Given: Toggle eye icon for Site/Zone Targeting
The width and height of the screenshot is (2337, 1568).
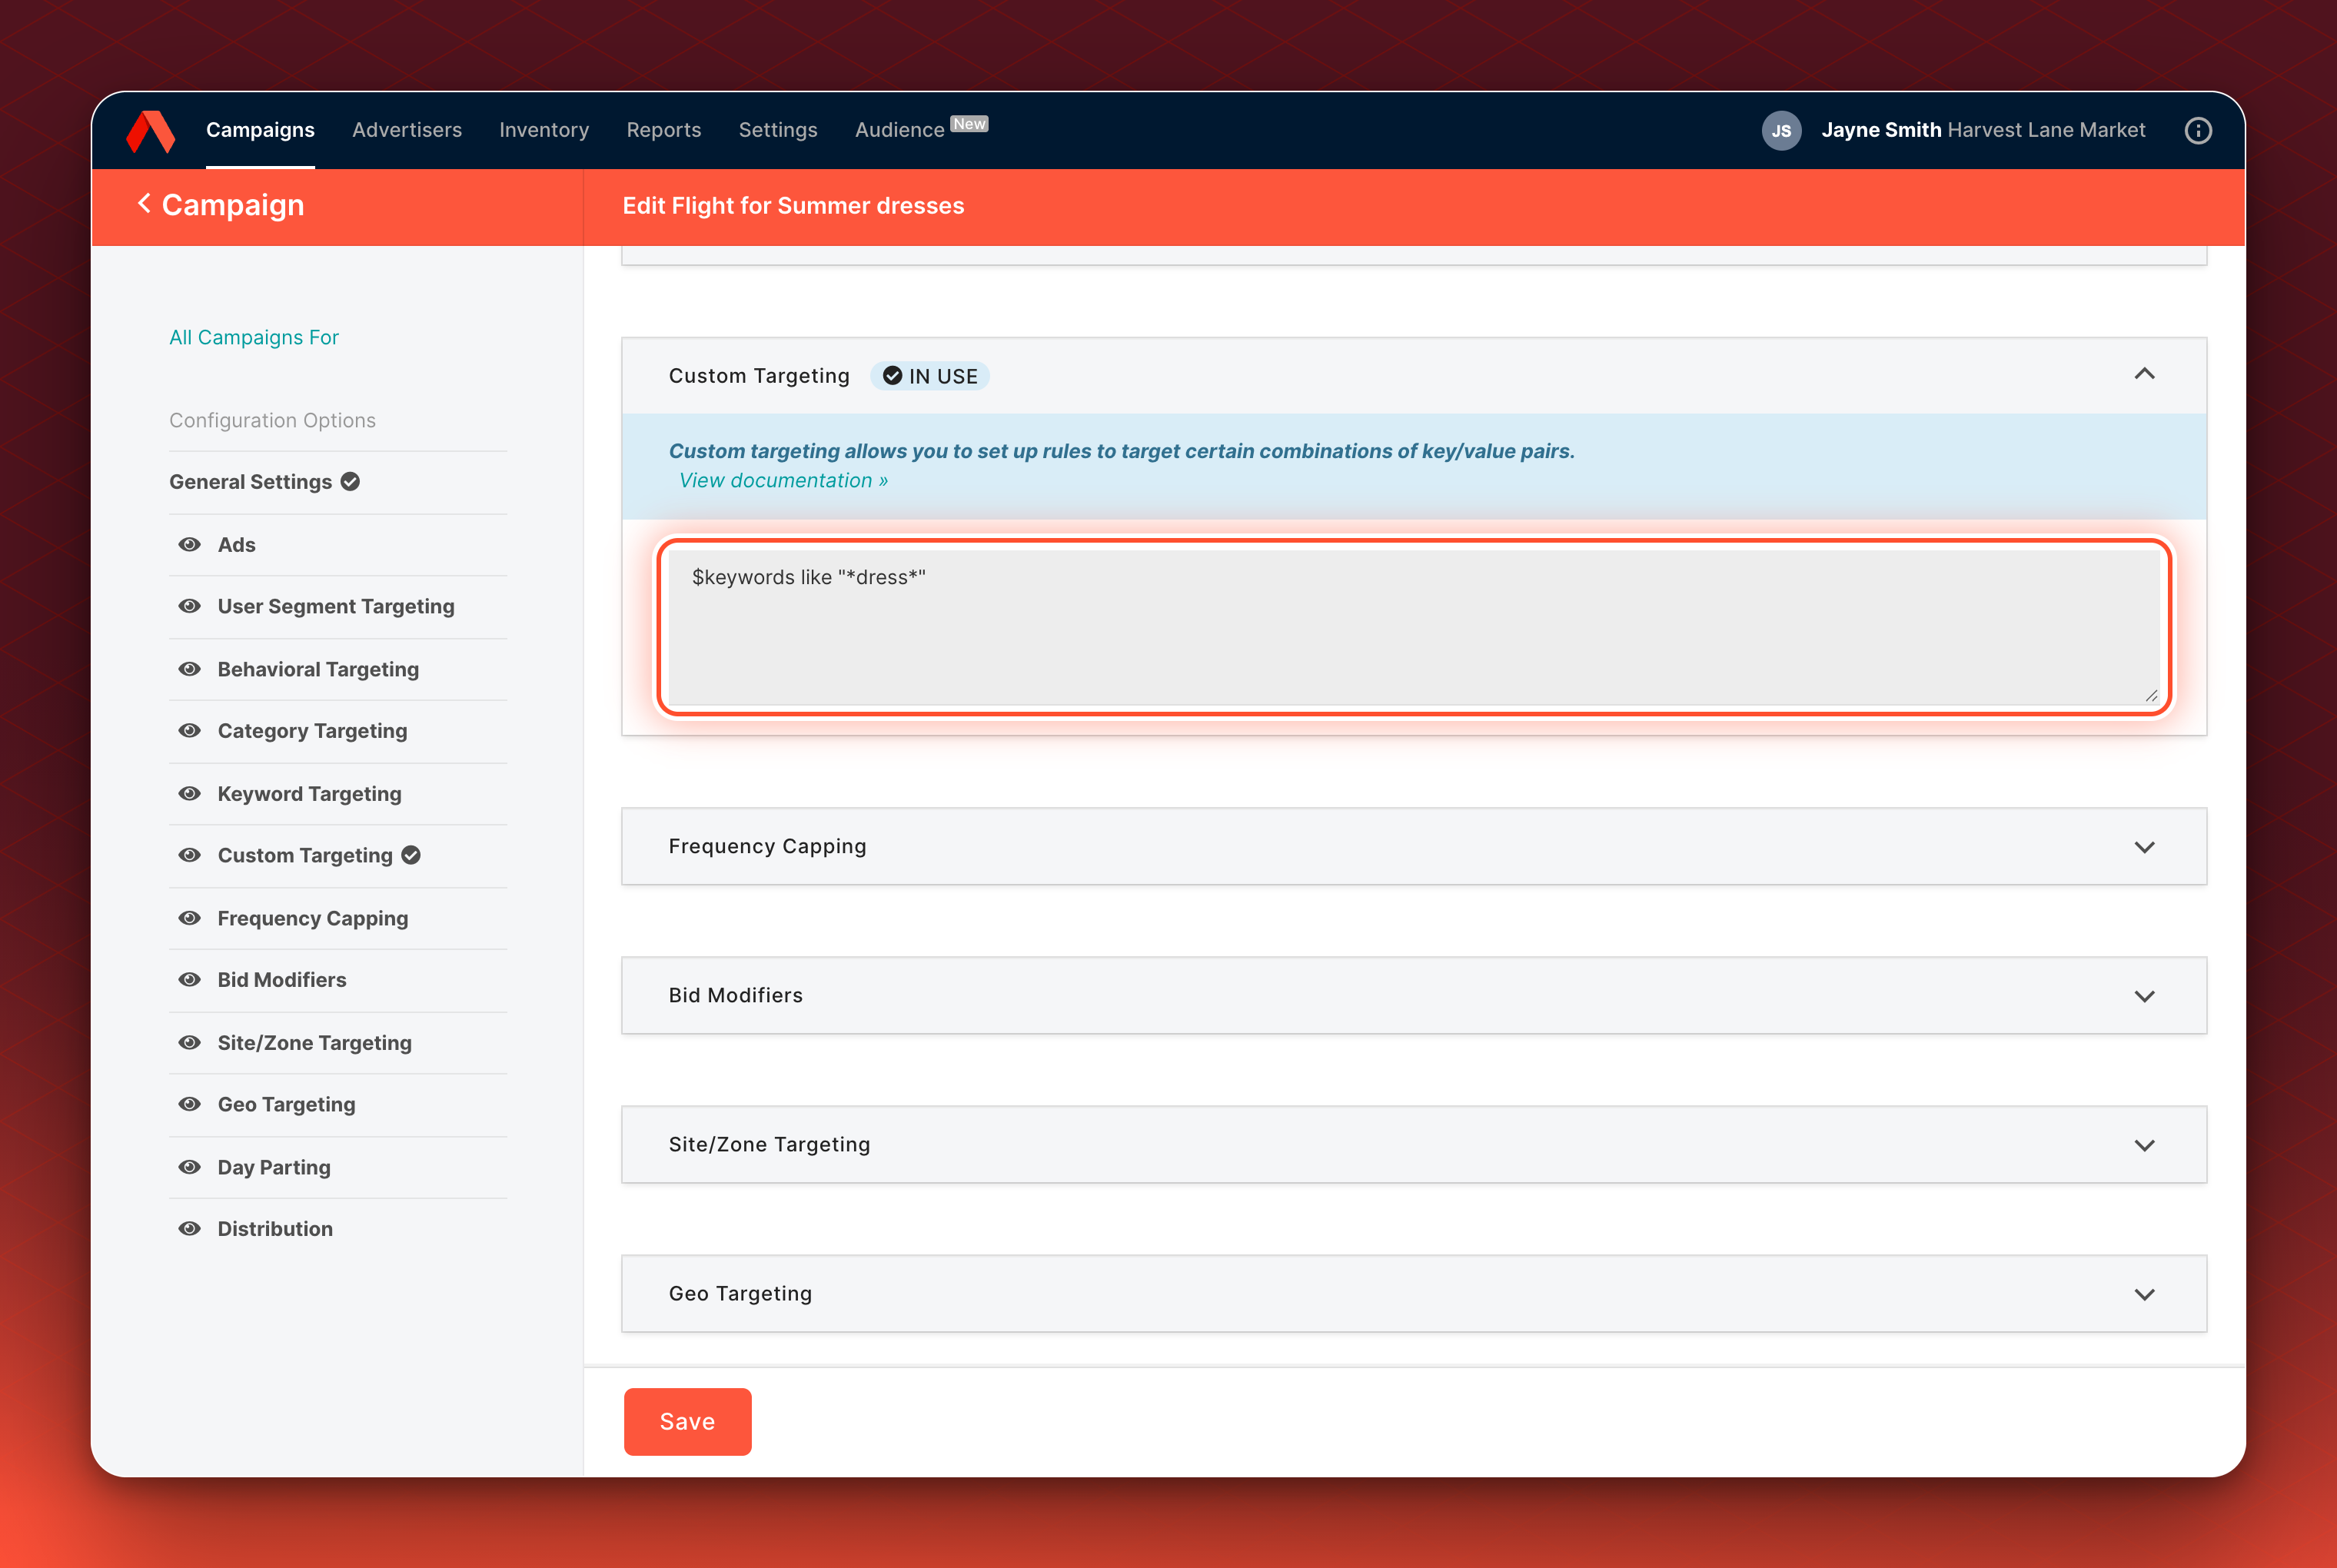Looking at the screenshot, I should [x=189, y=1042].
